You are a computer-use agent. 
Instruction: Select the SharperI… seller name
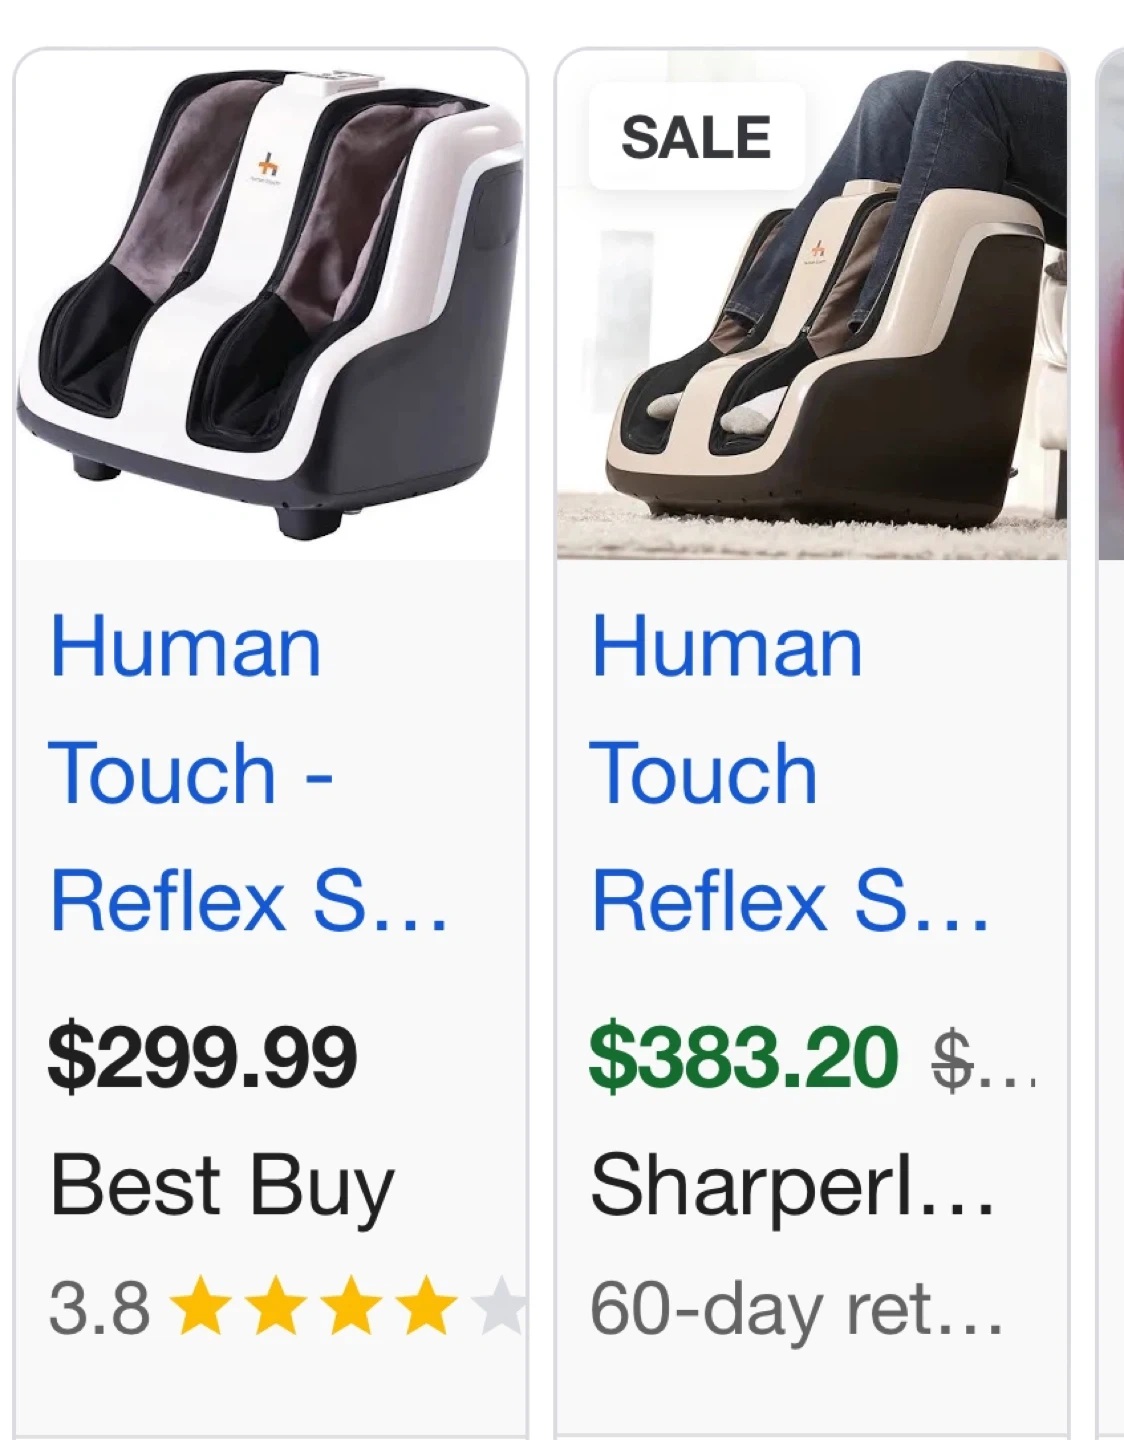tap(792, 1187)
